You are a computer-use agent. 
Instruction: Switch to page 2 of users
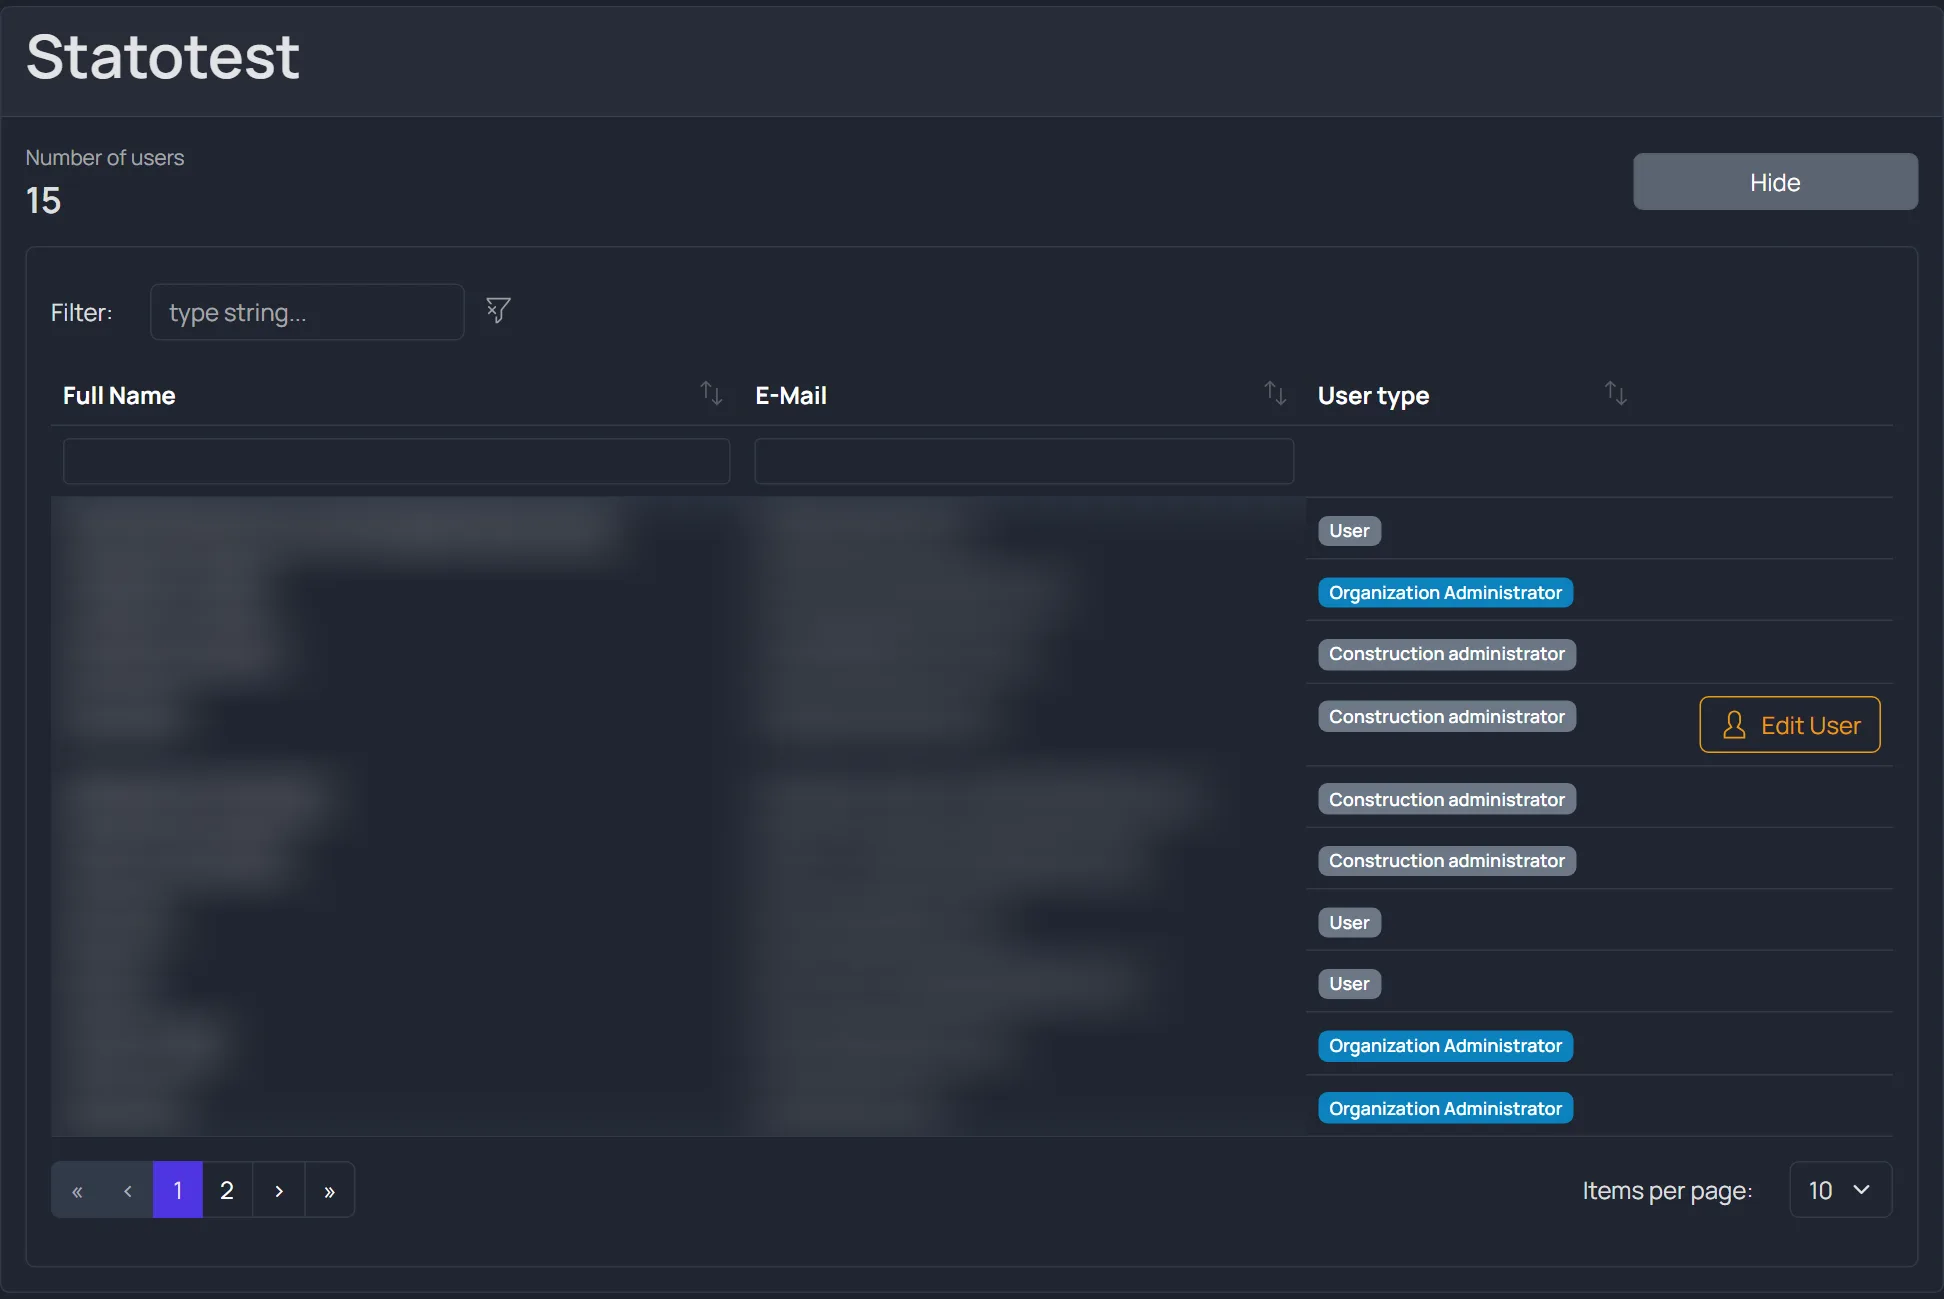[227, 1190]
